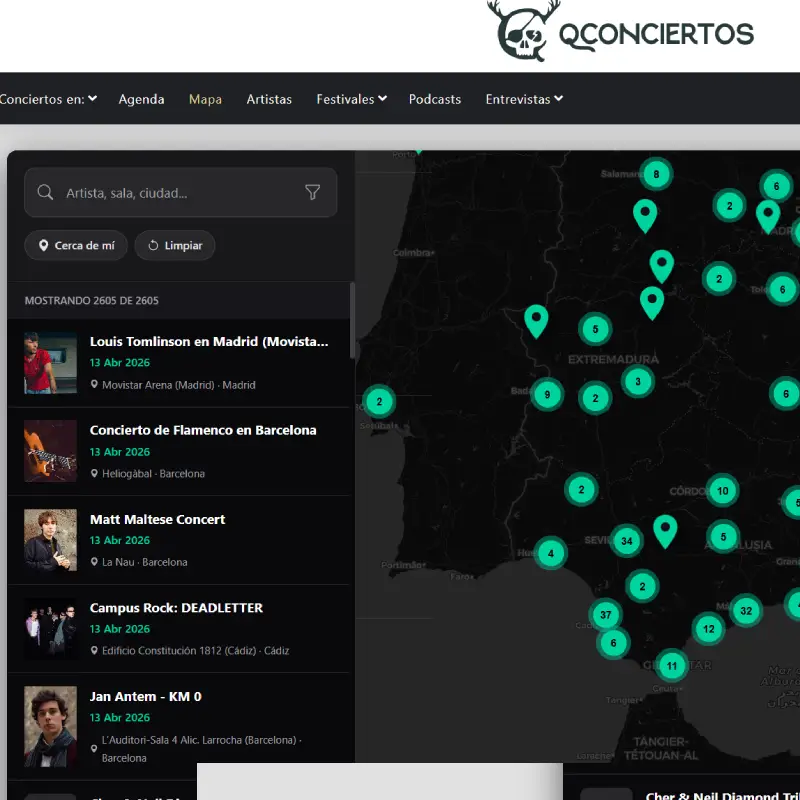Click the search magnifier icon
The width and height of the screenshot is (800, 800).
45,192
